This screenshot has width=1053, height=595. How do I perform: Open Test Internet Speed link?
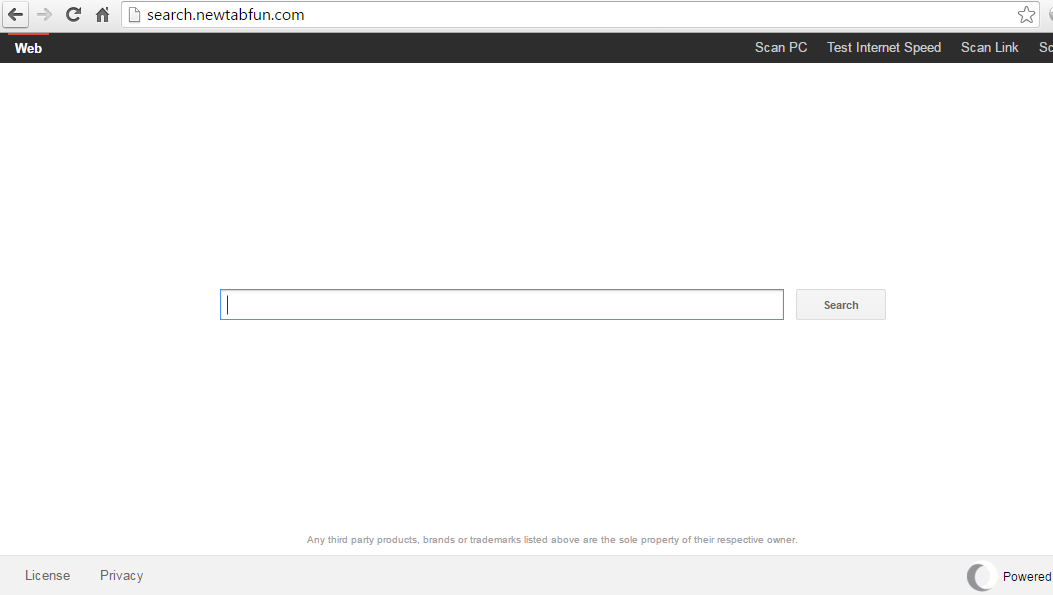pos(884,48)
